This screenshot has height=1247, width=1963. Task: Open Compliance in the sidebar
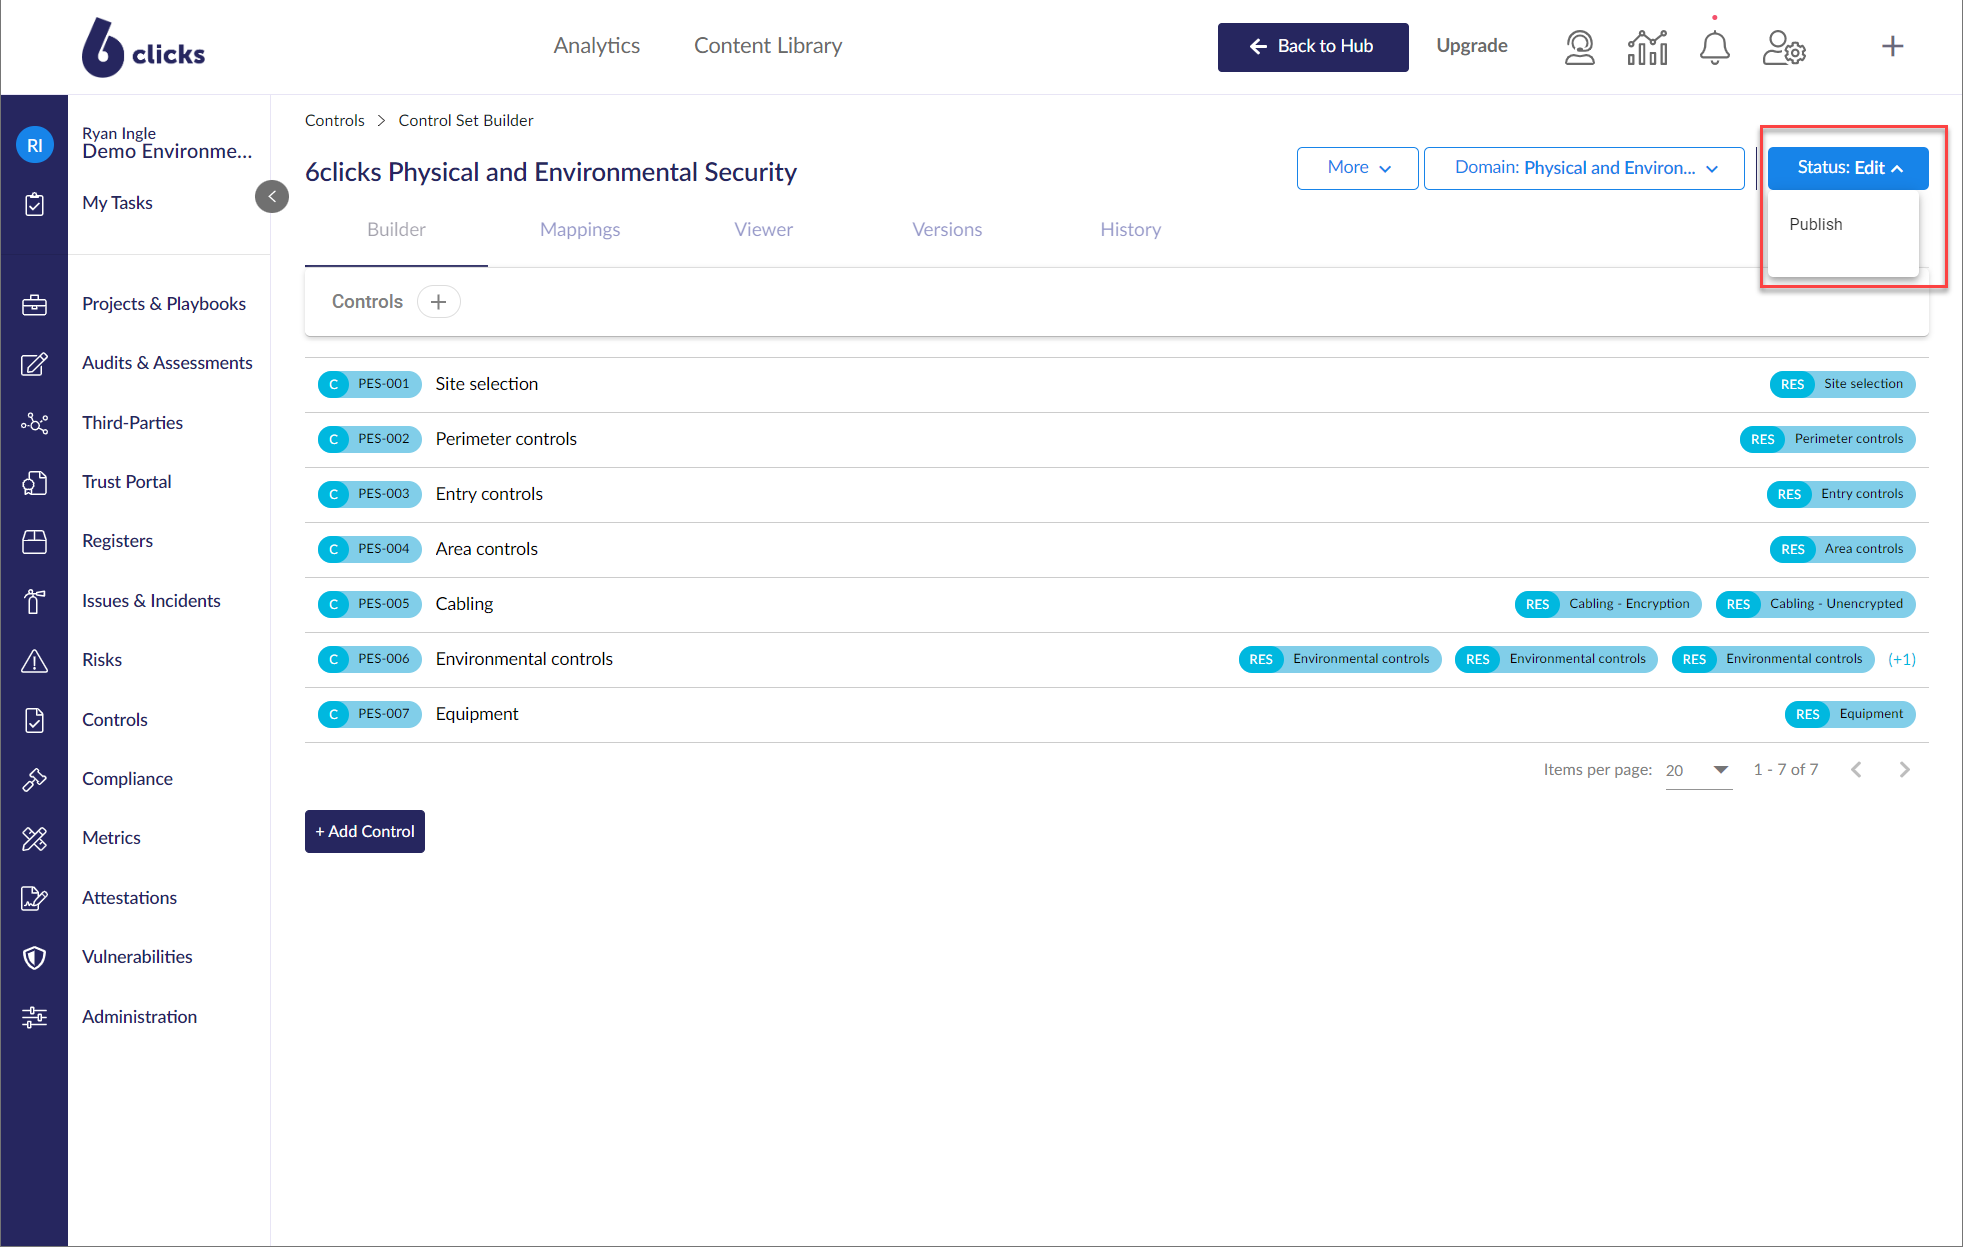127,778
